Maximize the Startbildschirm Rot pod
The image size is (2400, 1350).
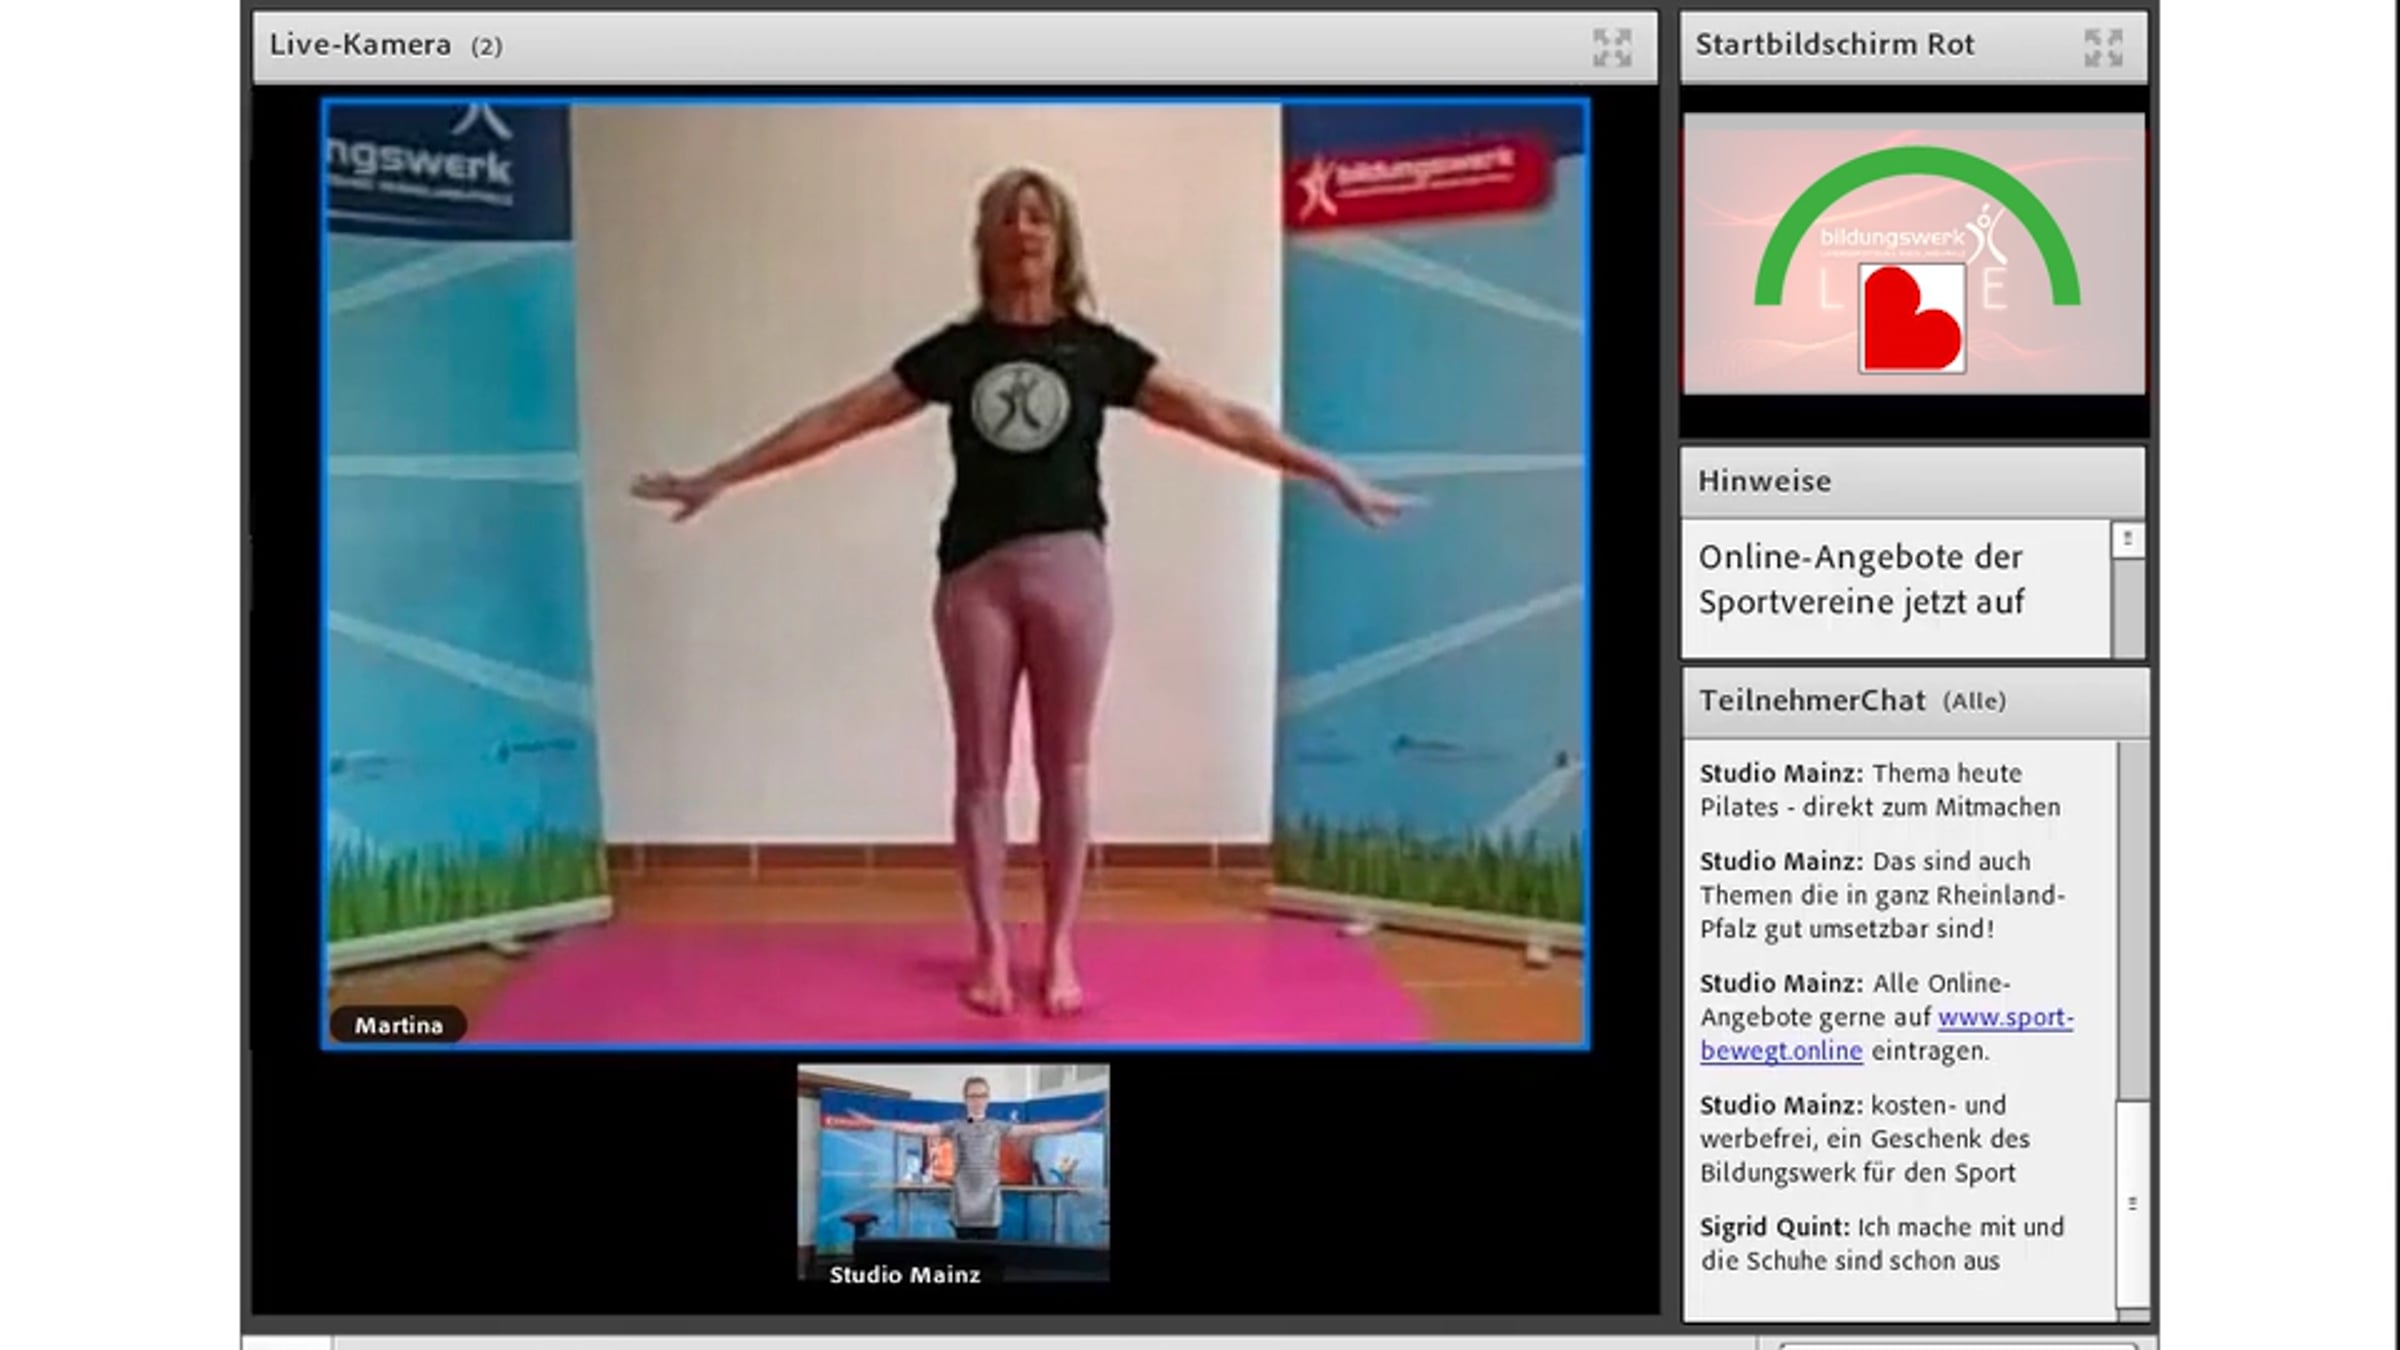tap(2103, 47)
